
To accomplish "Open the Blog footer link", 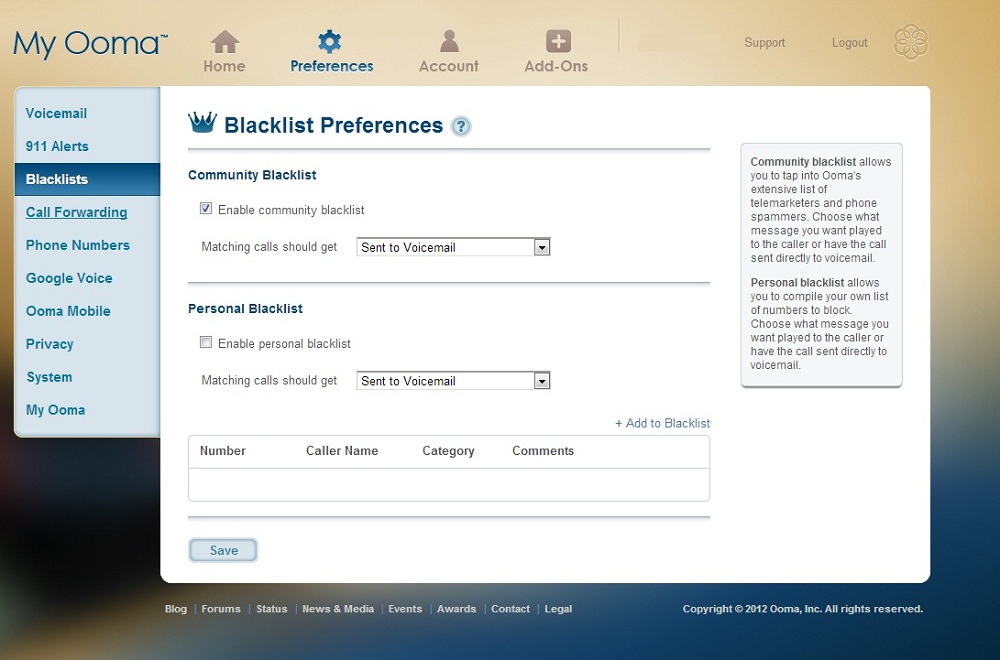I will coord(175,609).
